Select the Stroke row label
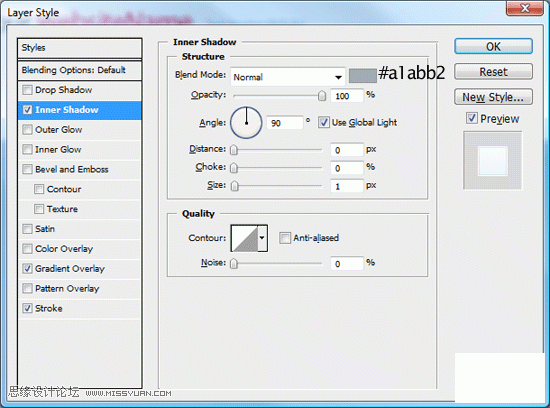The height and width of the screenshot is (408, 550). coord(49,308)
